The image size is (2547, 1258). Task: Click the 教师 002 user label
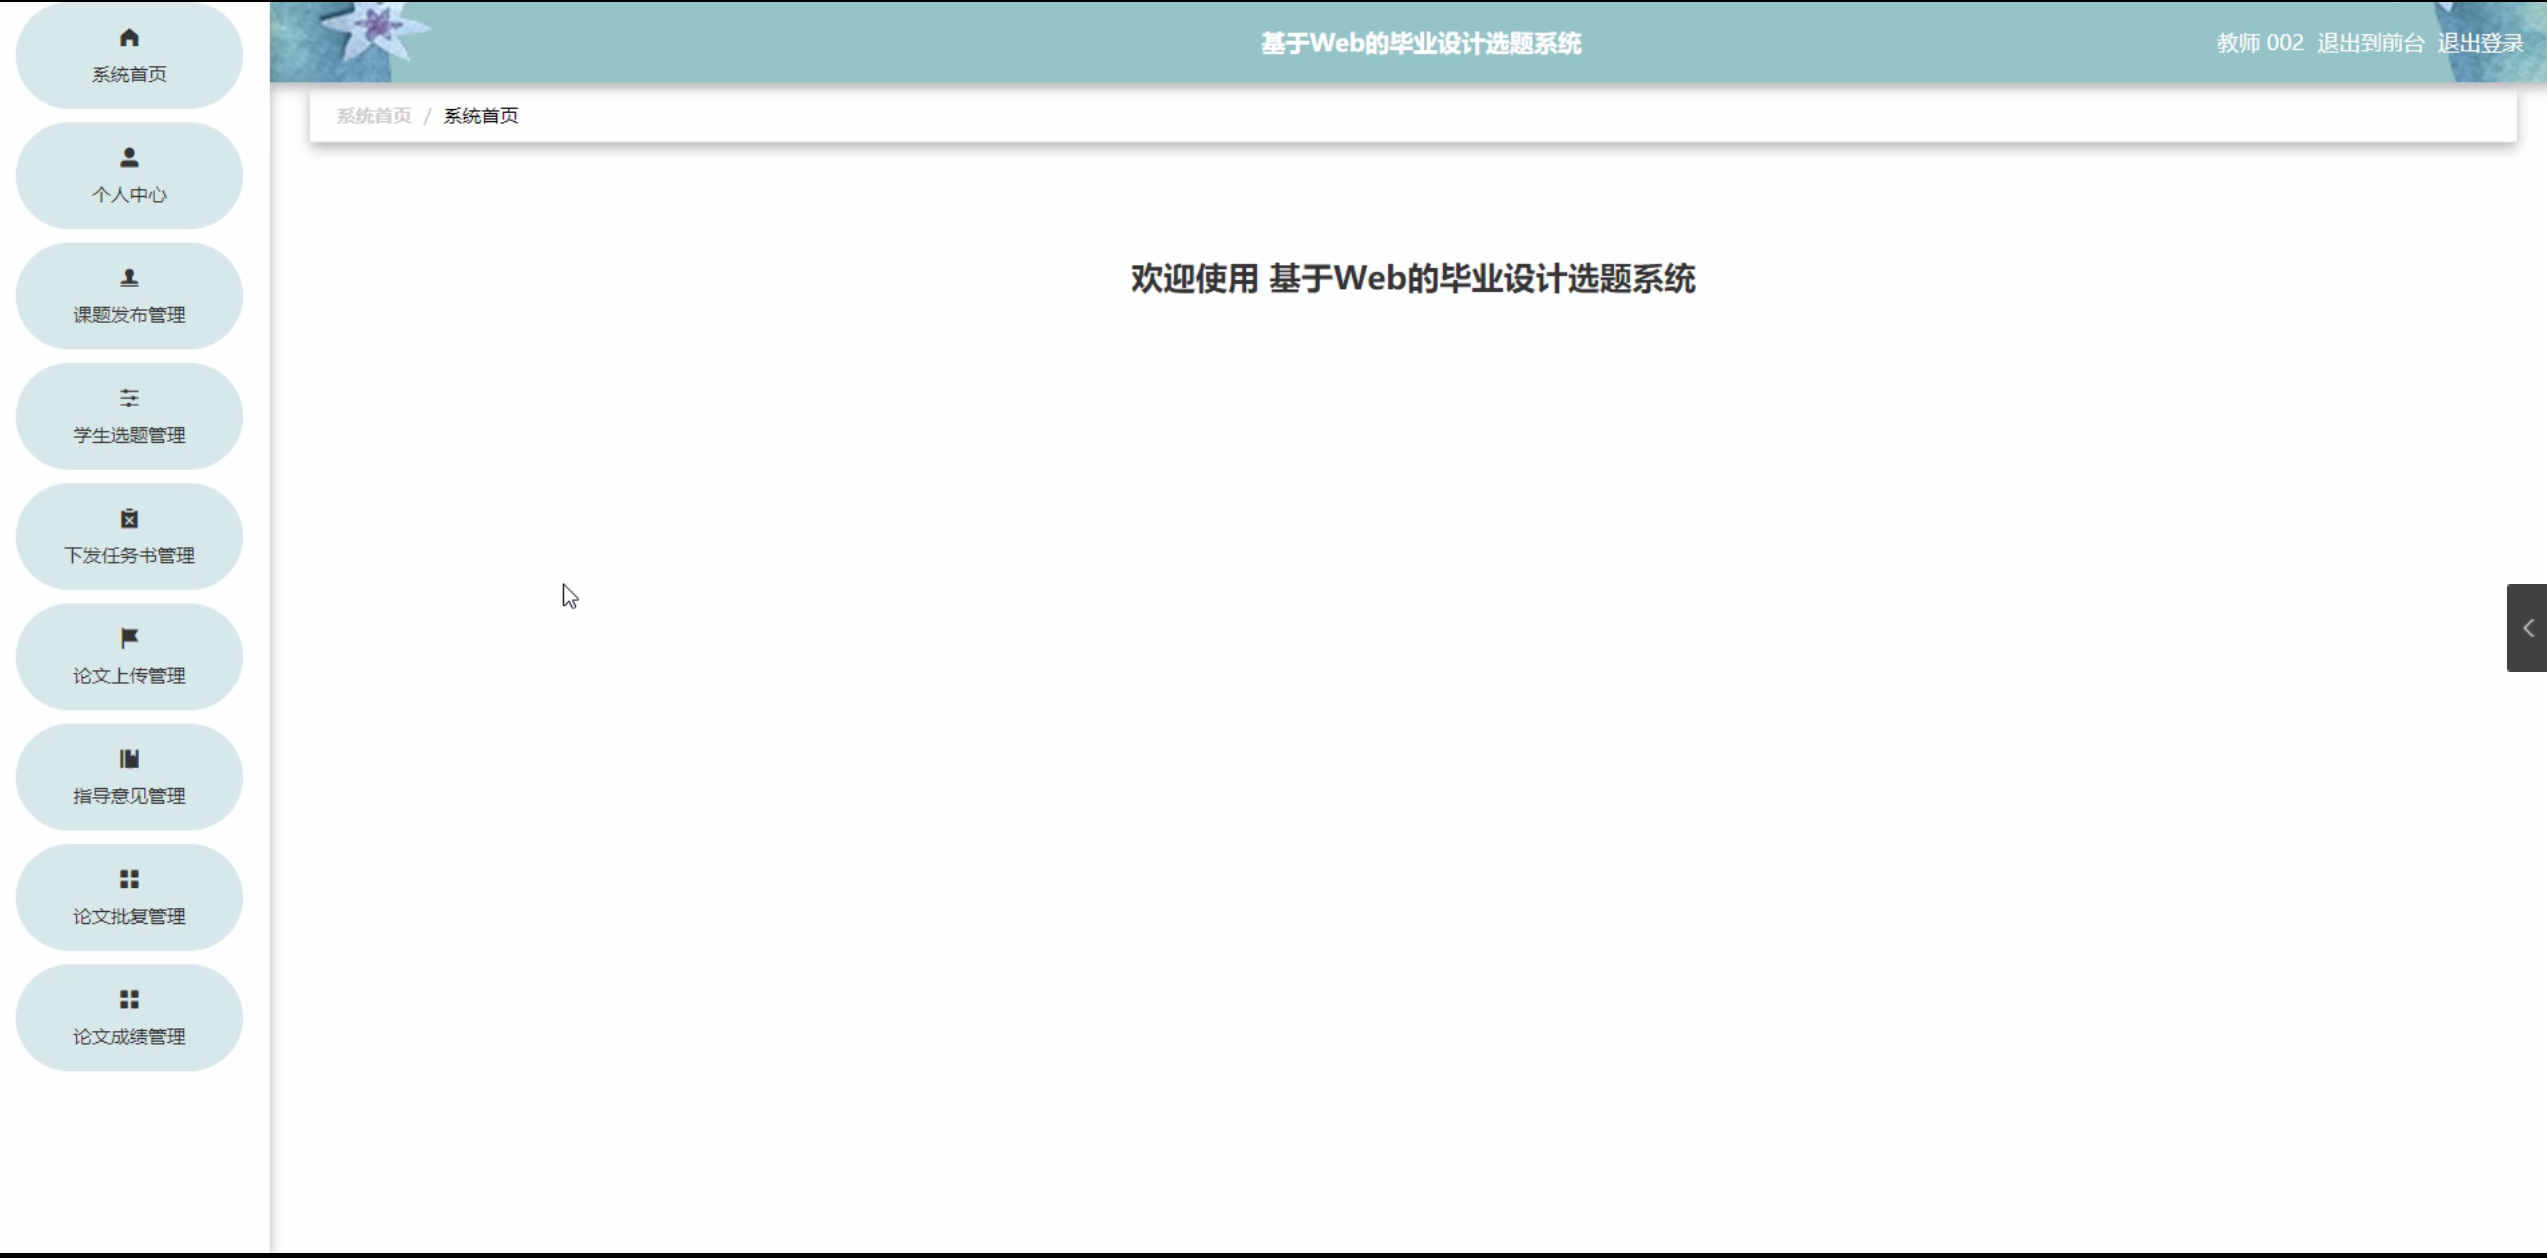coord(2259,43)
